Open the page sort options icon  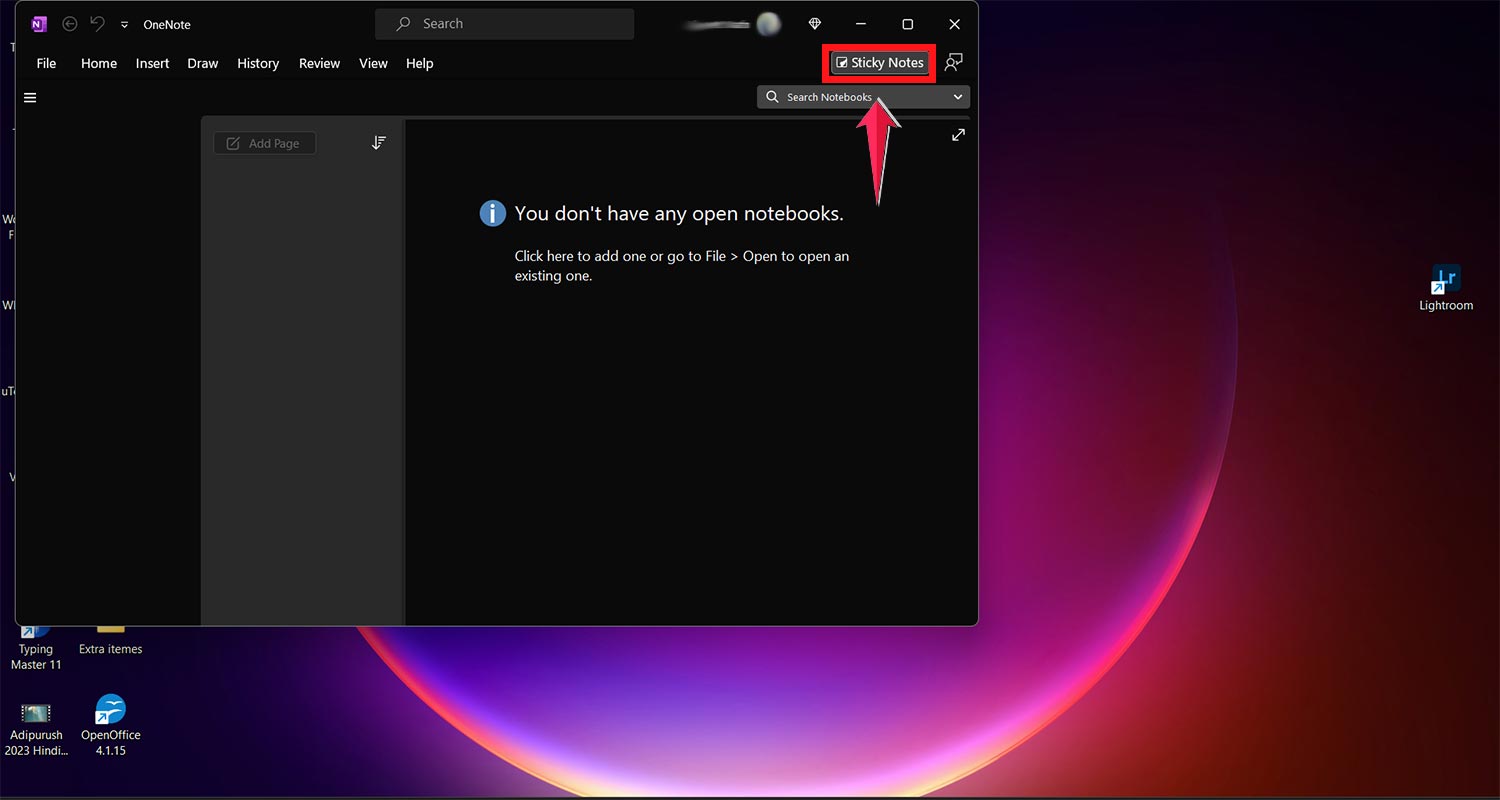378,143
